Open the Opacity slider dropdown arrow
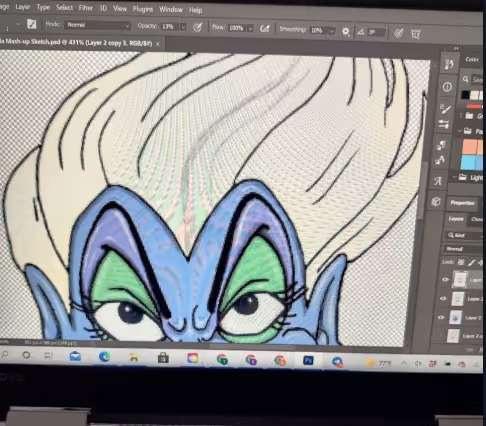486x426 pixels. [x=183, y=27]
